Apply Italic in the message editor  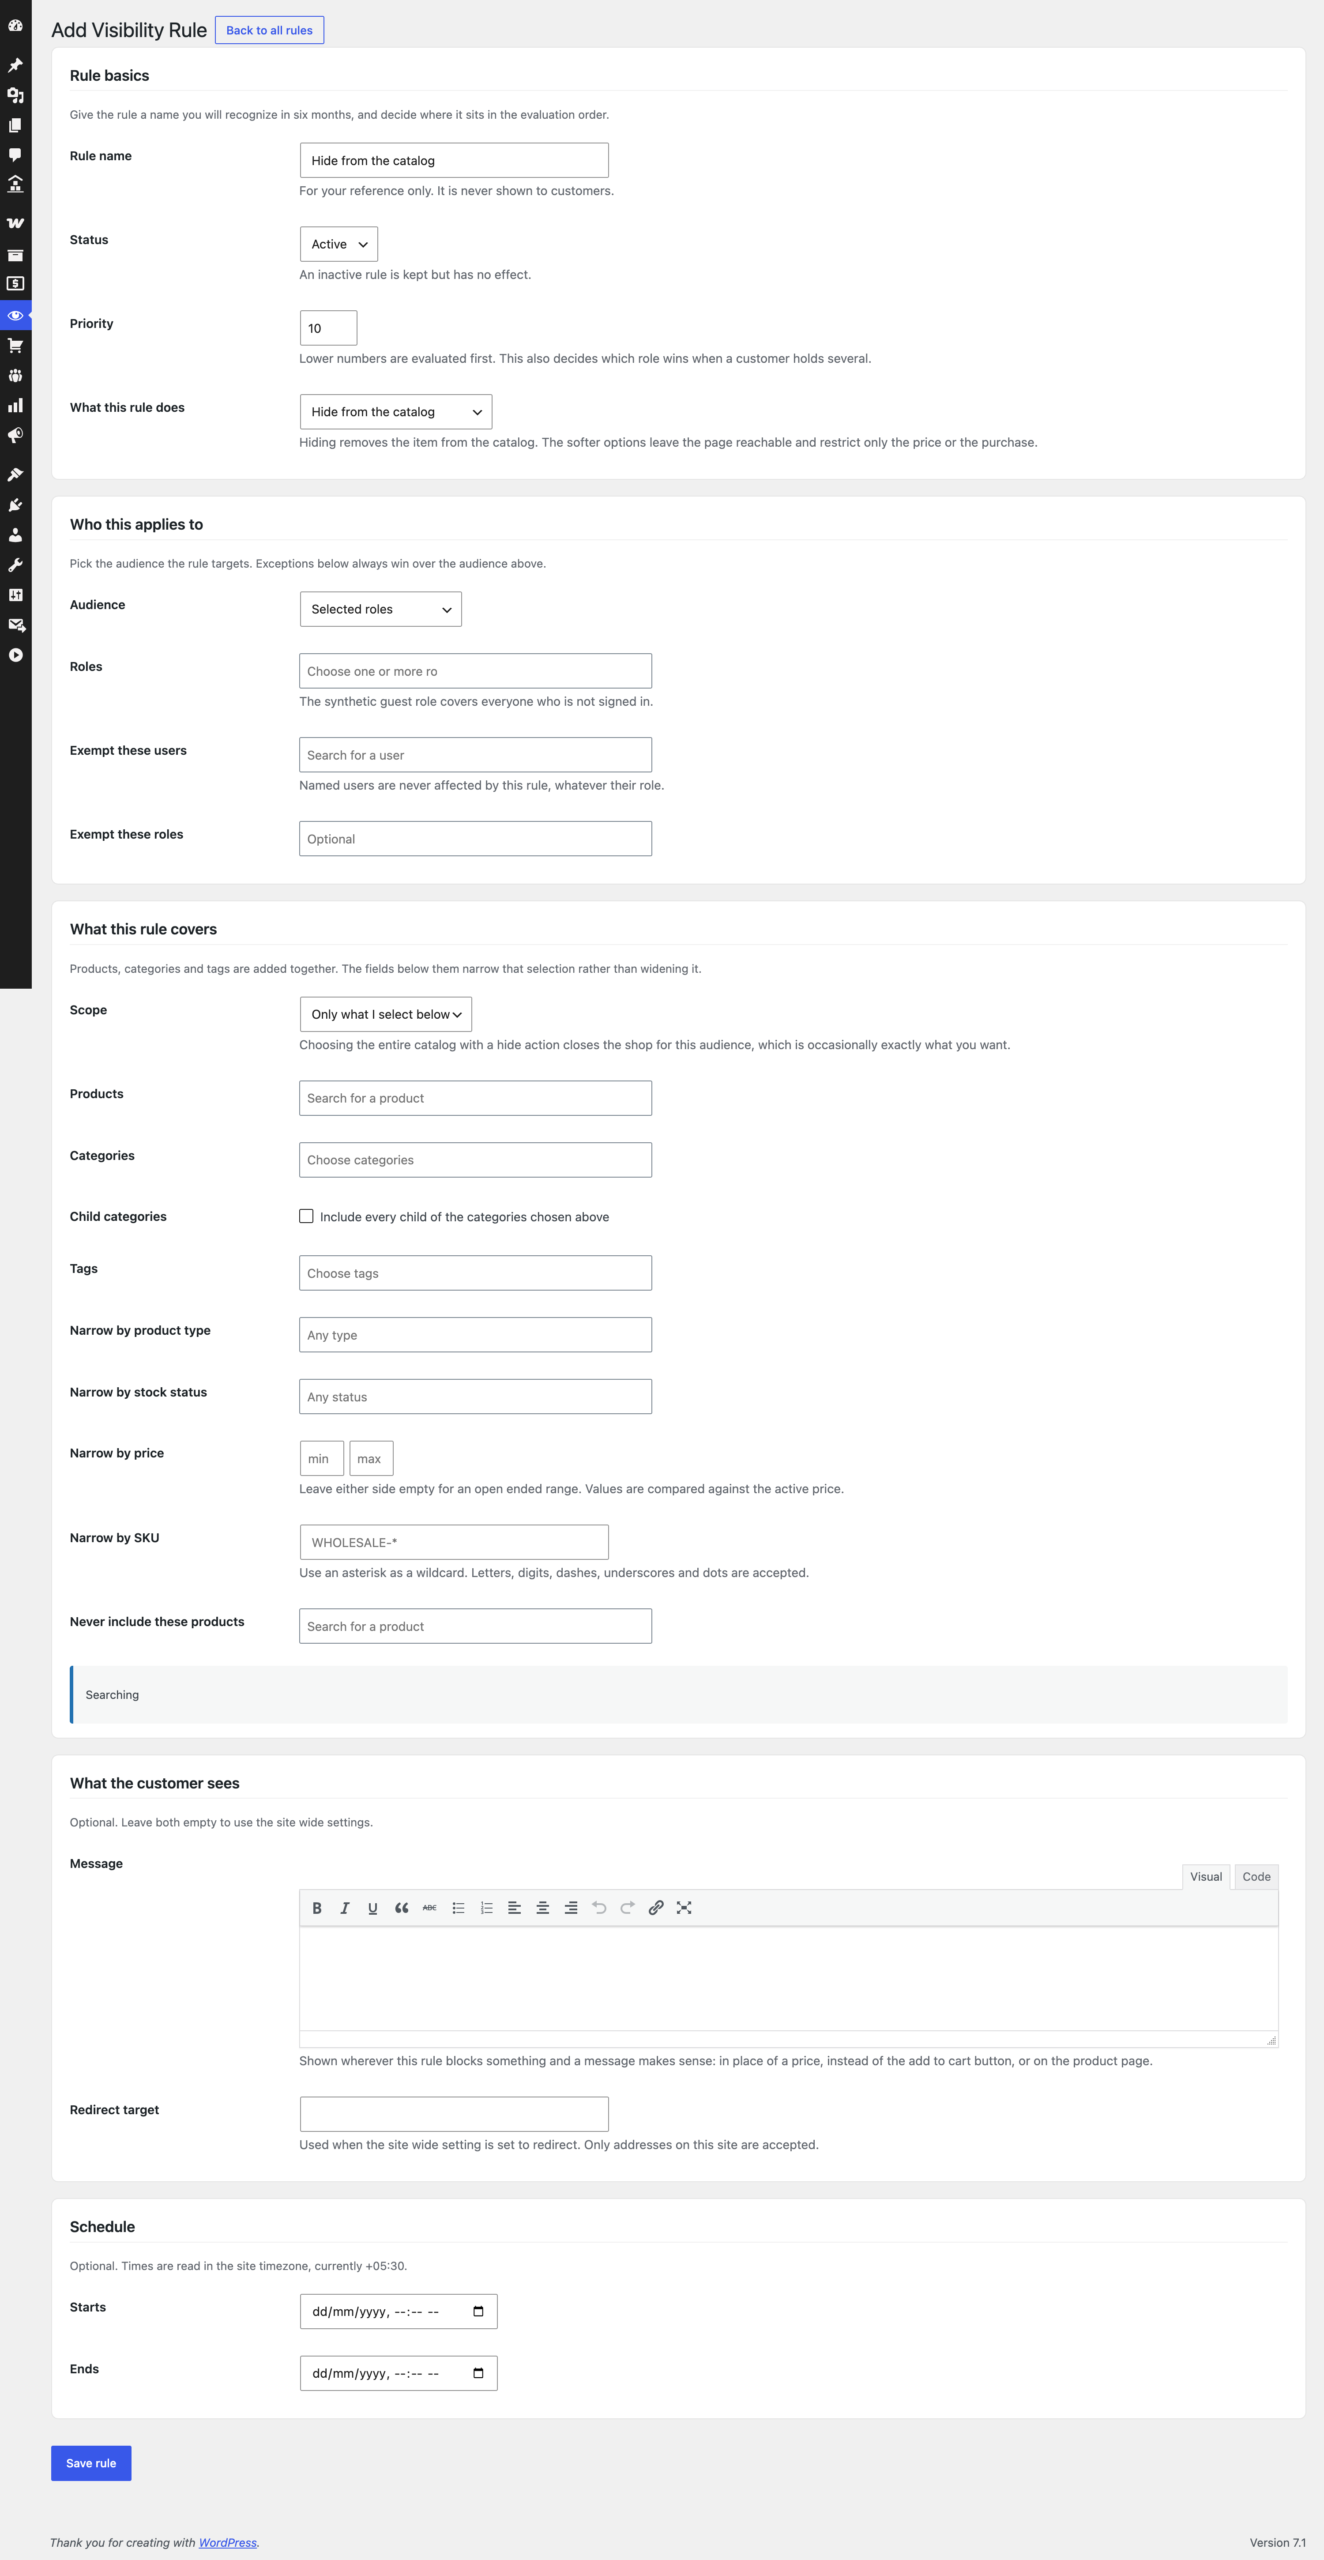pos(345,1908)
